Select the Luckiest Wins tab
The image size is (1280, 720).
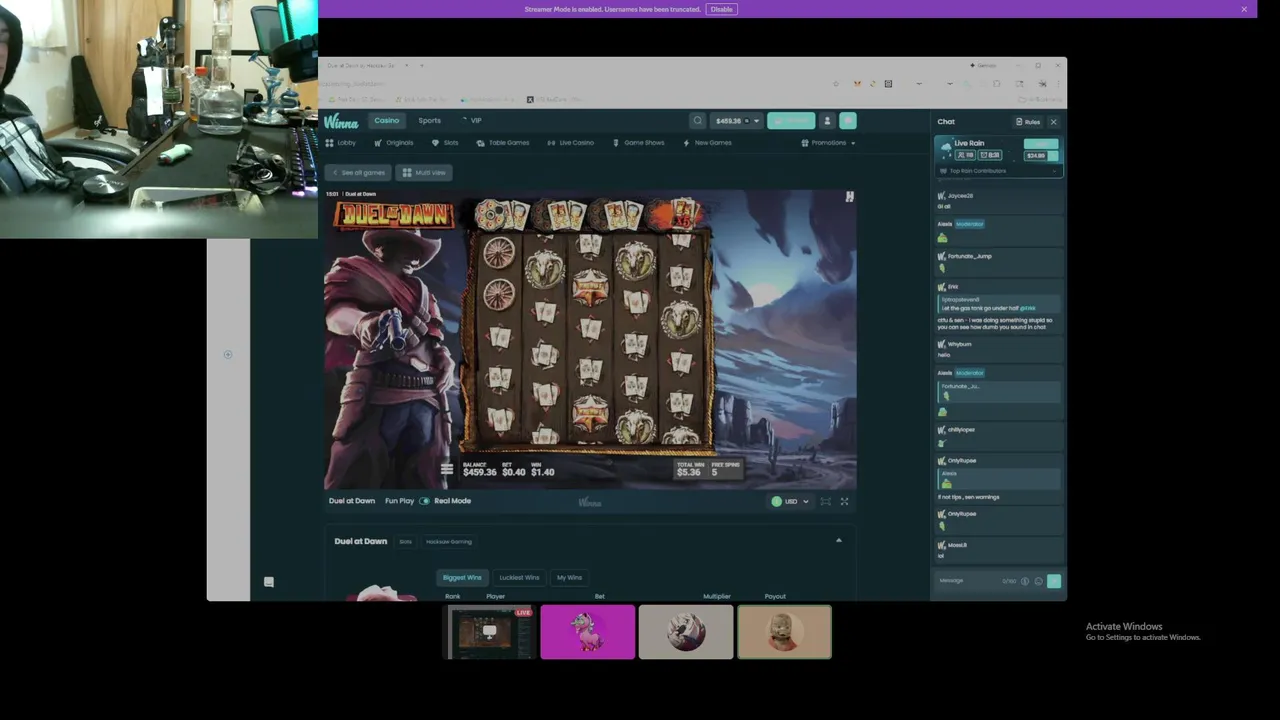[x=519, y=577]
